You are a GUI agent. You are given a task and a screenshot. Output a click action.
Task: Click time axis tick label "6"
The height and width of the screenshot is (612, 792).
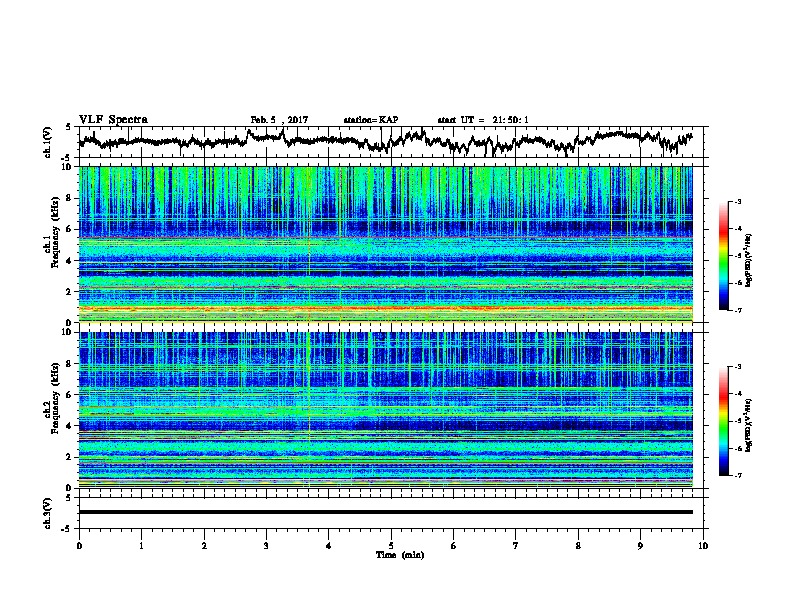[x=454, y=545]
